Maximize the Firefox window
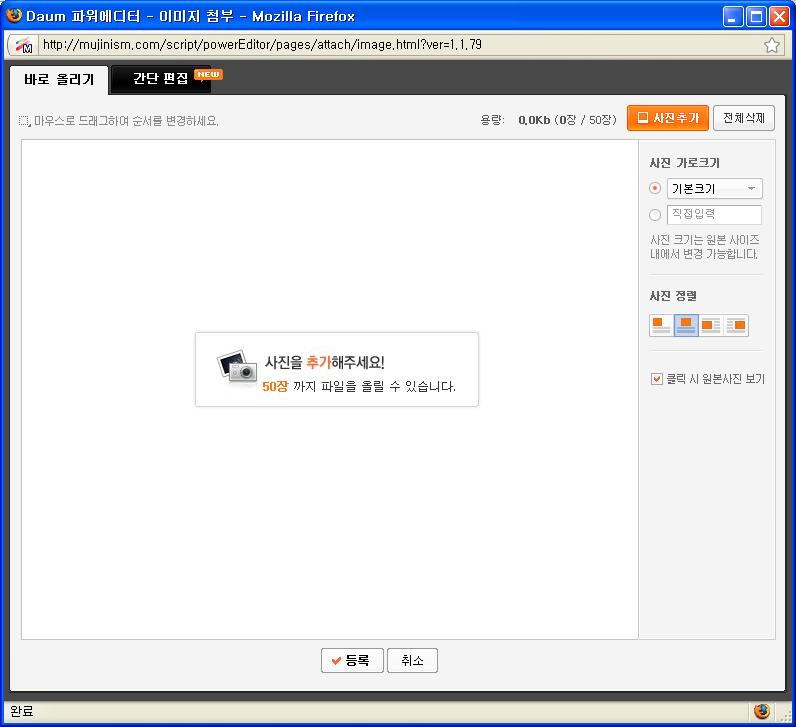Viewport: 796px width, 727px height. [x=756, y=17]
